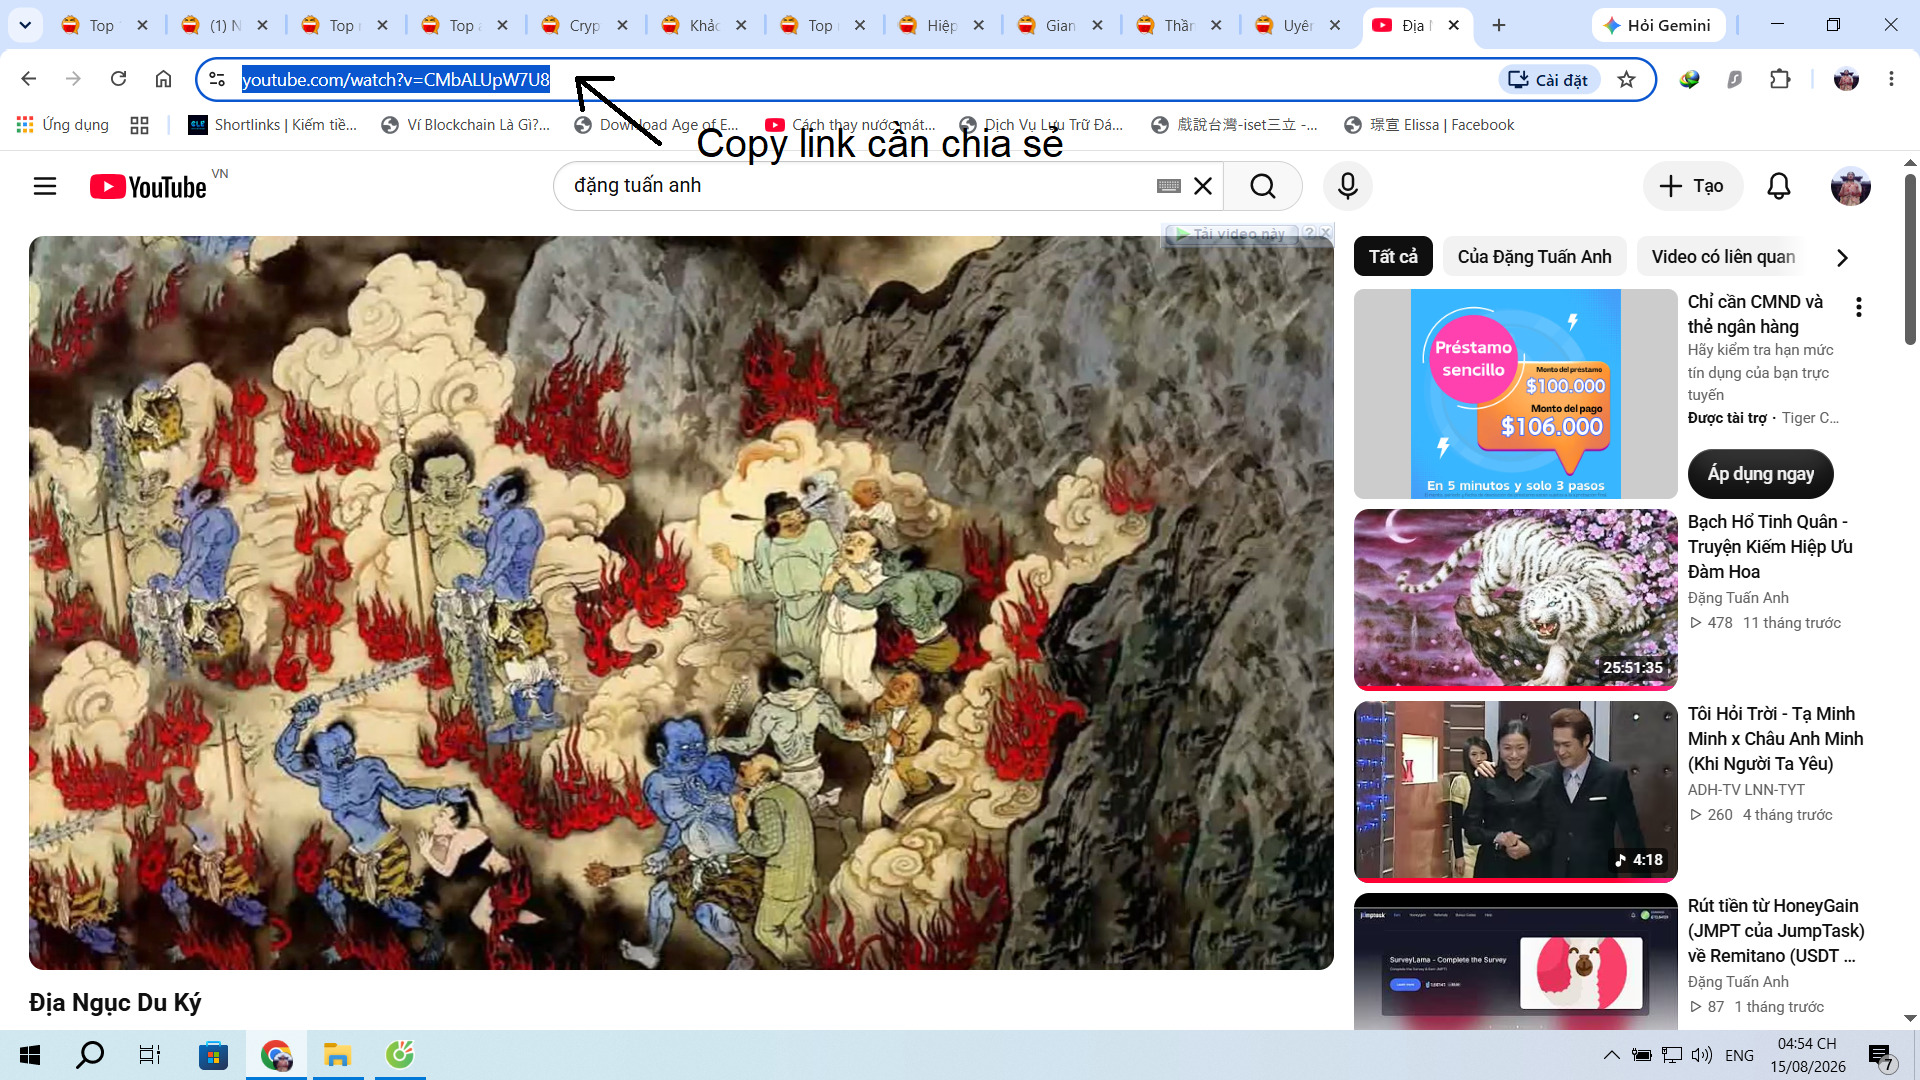This screenshot has width=1920, height=1080.
Task: View site information in address bar
Action: pyautogui.click(x=217, y=79)
